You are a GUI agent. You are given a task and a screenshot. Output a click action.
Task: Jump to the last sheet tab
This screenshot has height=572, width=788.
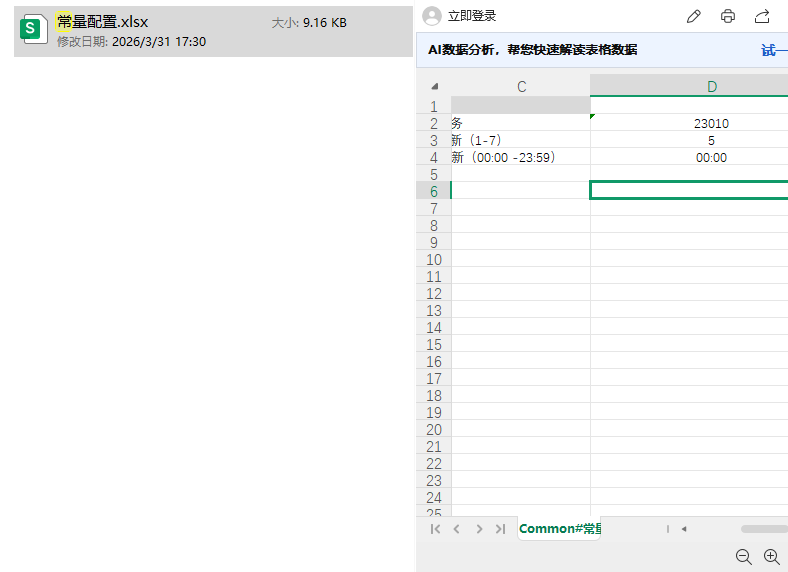coord(500,529)
